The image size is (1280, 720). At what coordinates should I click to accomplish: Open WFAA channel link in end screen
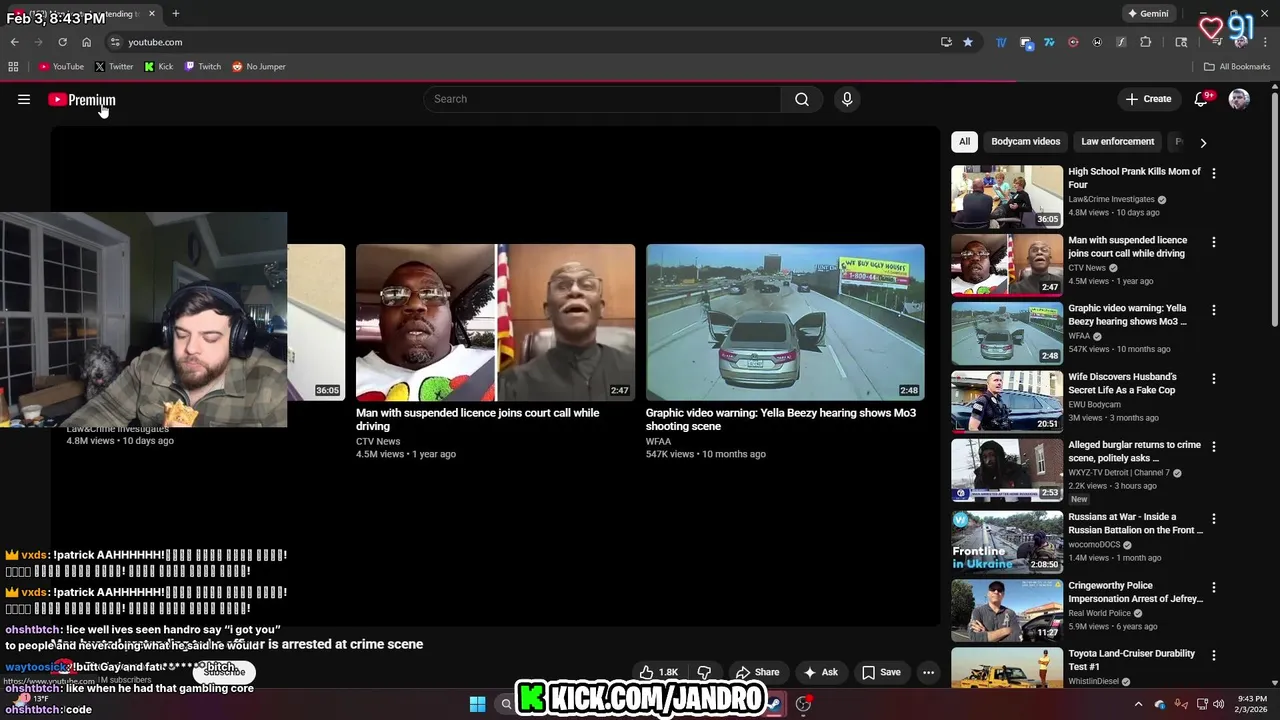click(658, 441)
